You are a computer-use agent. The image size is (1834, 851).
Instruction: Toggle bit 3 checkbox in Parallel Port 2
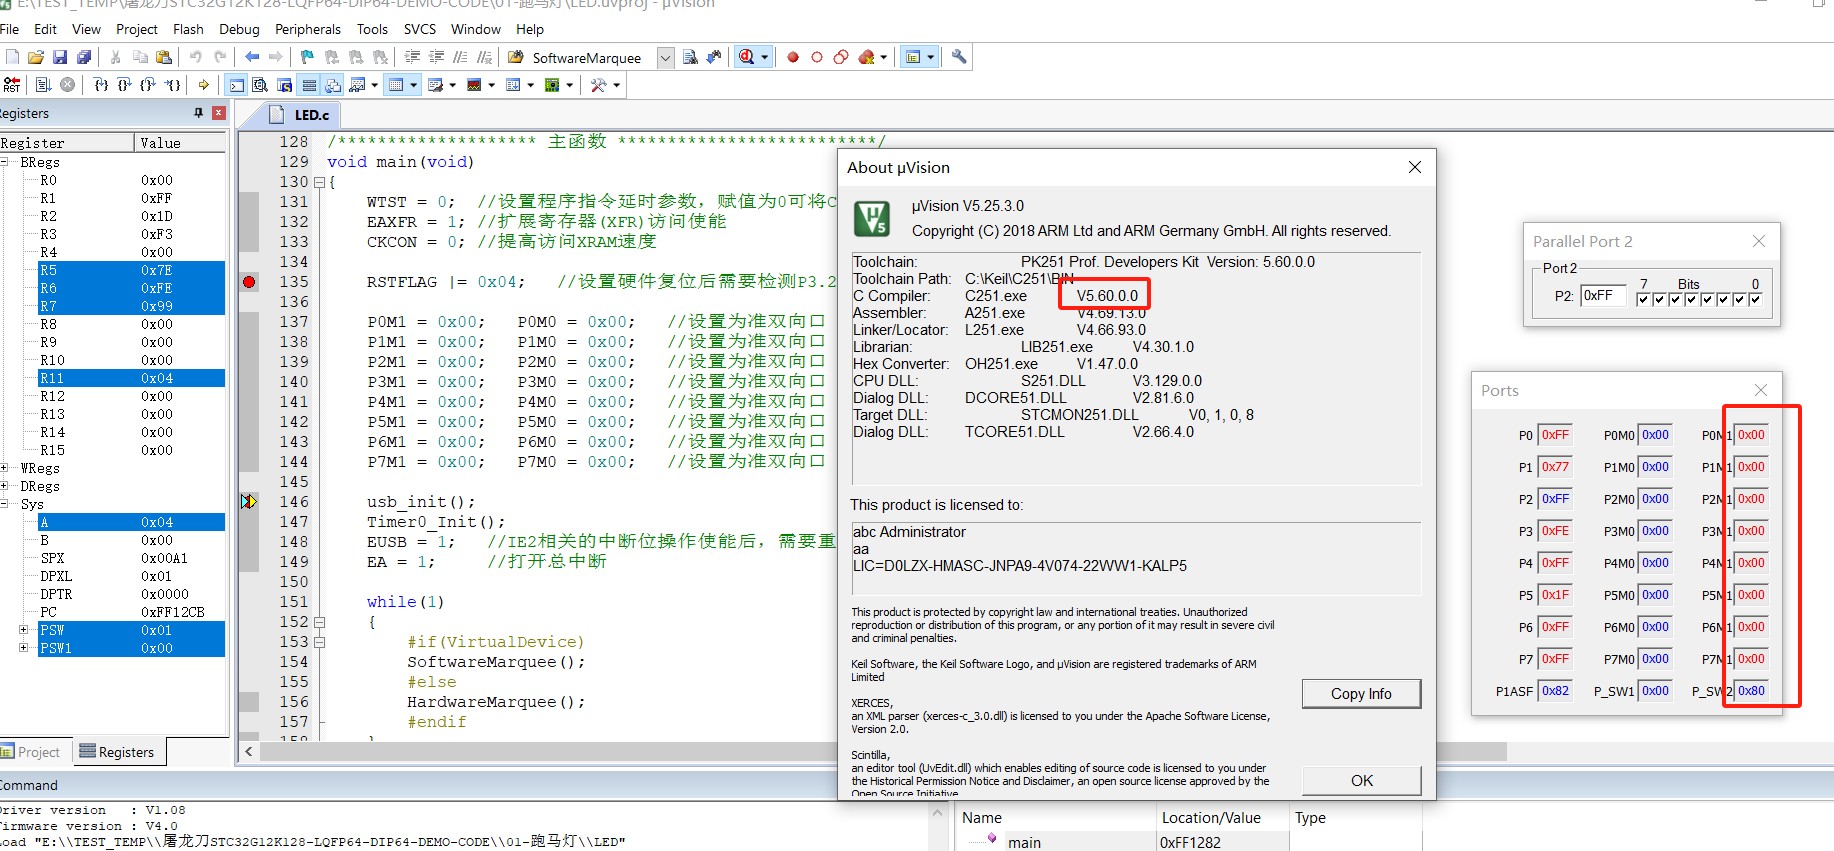coord(1707,299)
